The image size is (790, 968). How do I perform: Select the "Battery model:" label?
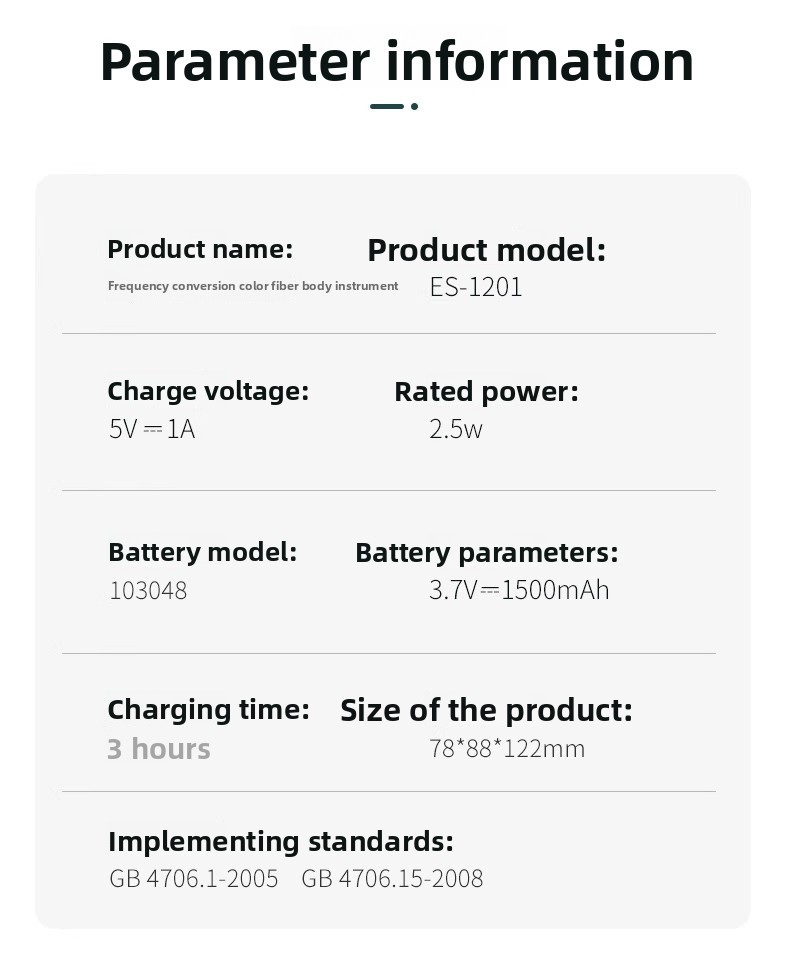coord(202,552)
